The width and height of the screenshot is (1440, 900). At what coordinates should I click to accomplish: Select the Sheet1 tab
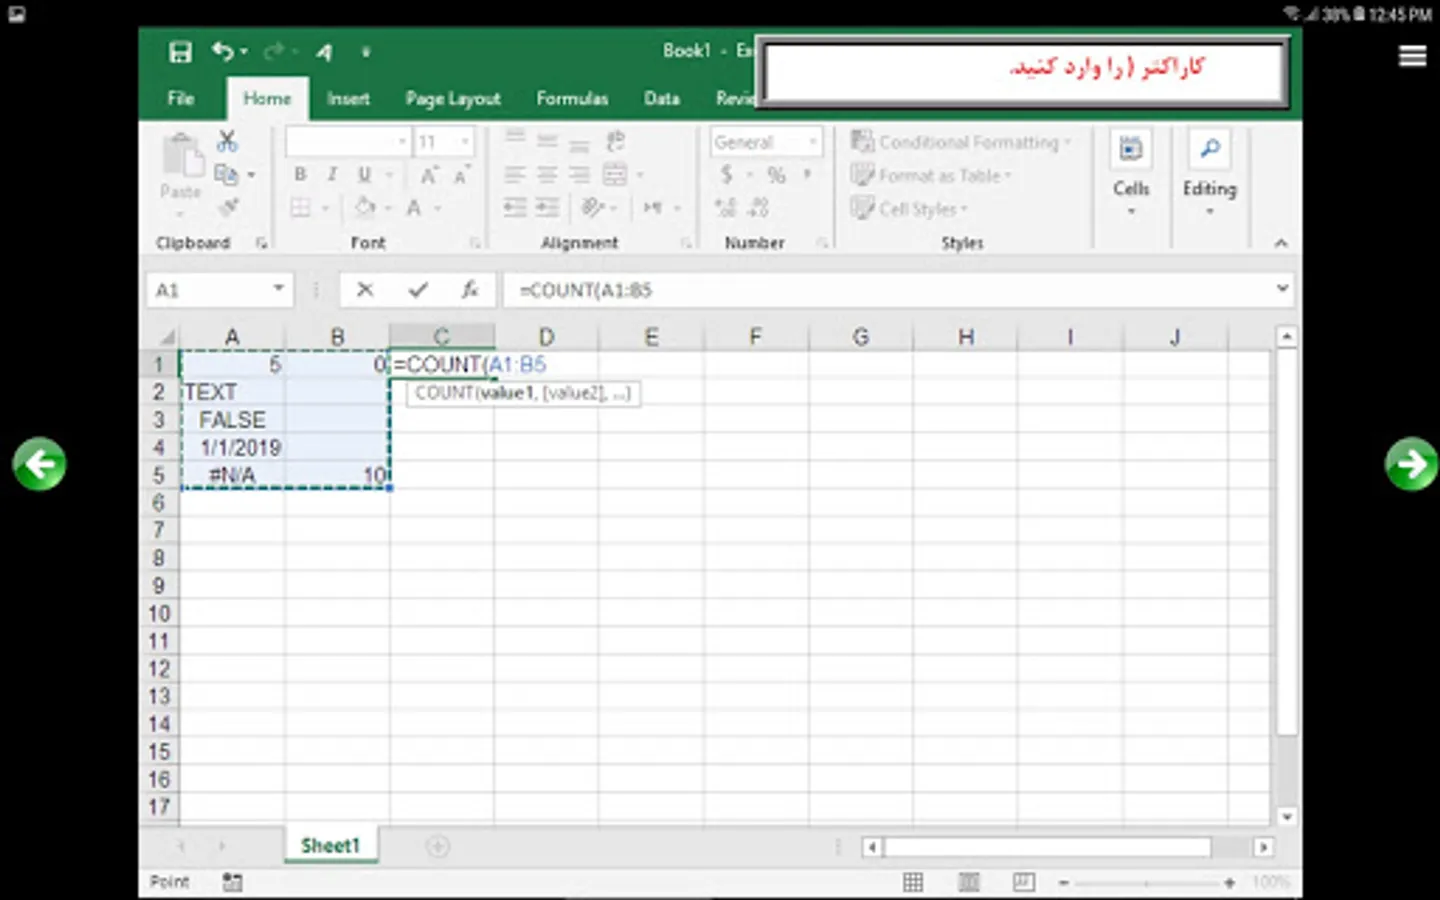(330, 845)
